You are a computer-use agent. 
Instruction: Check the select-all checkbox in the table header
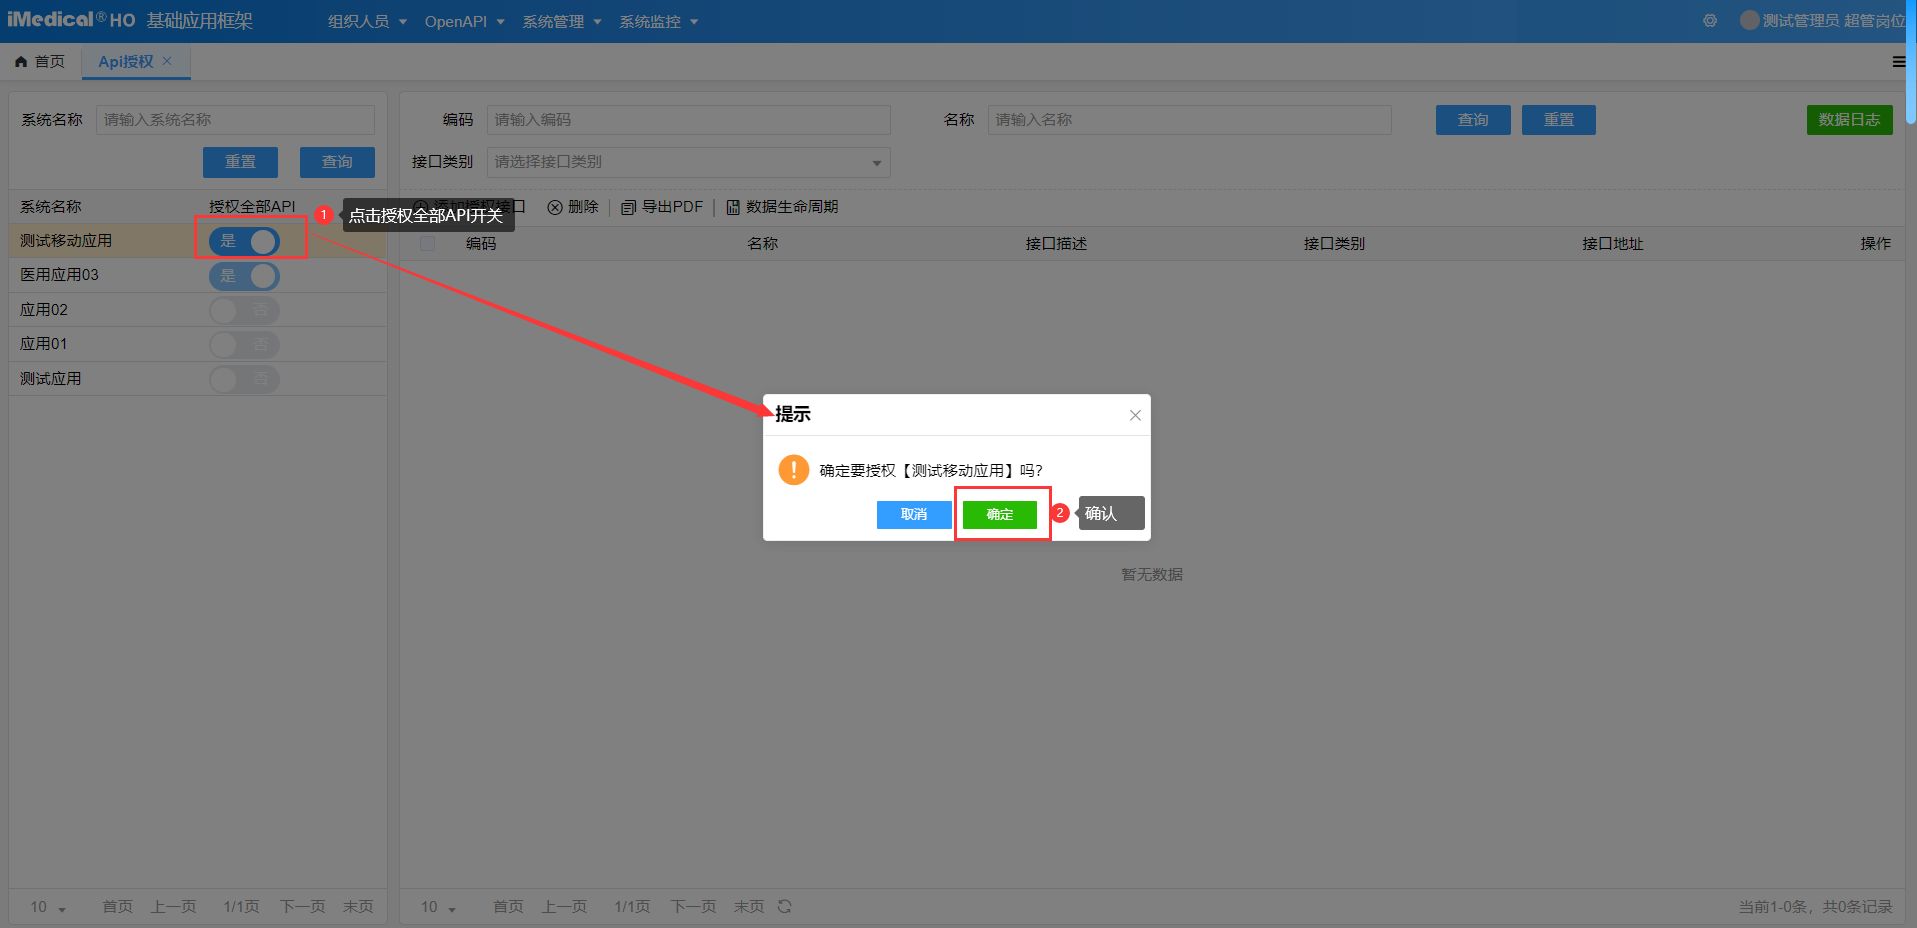(427, 243)
